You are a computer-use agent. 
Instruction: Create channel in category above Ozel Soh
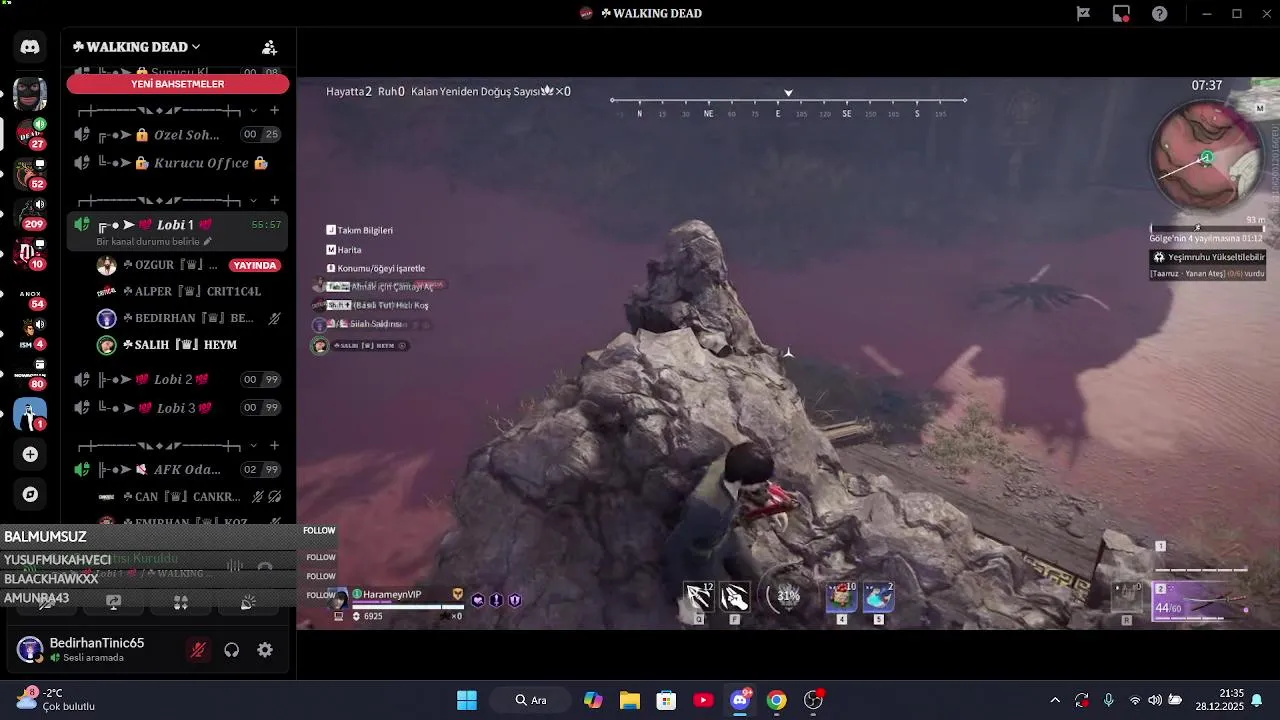tap(275, 111)
